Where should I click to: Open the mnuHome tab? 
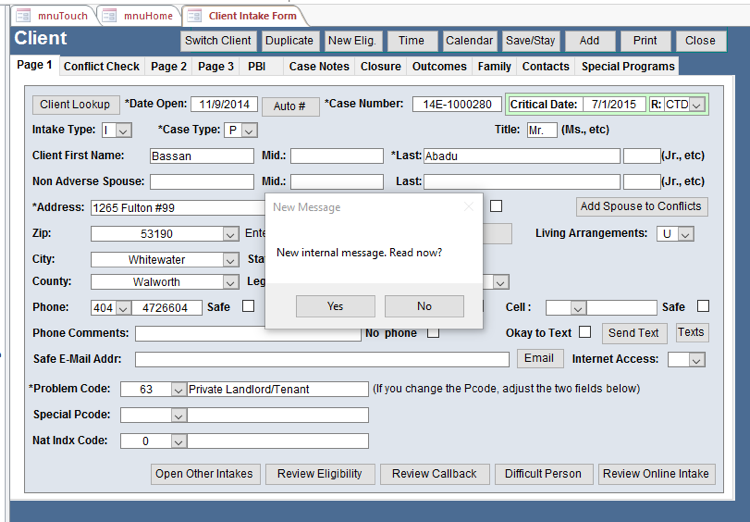(139, 16)
